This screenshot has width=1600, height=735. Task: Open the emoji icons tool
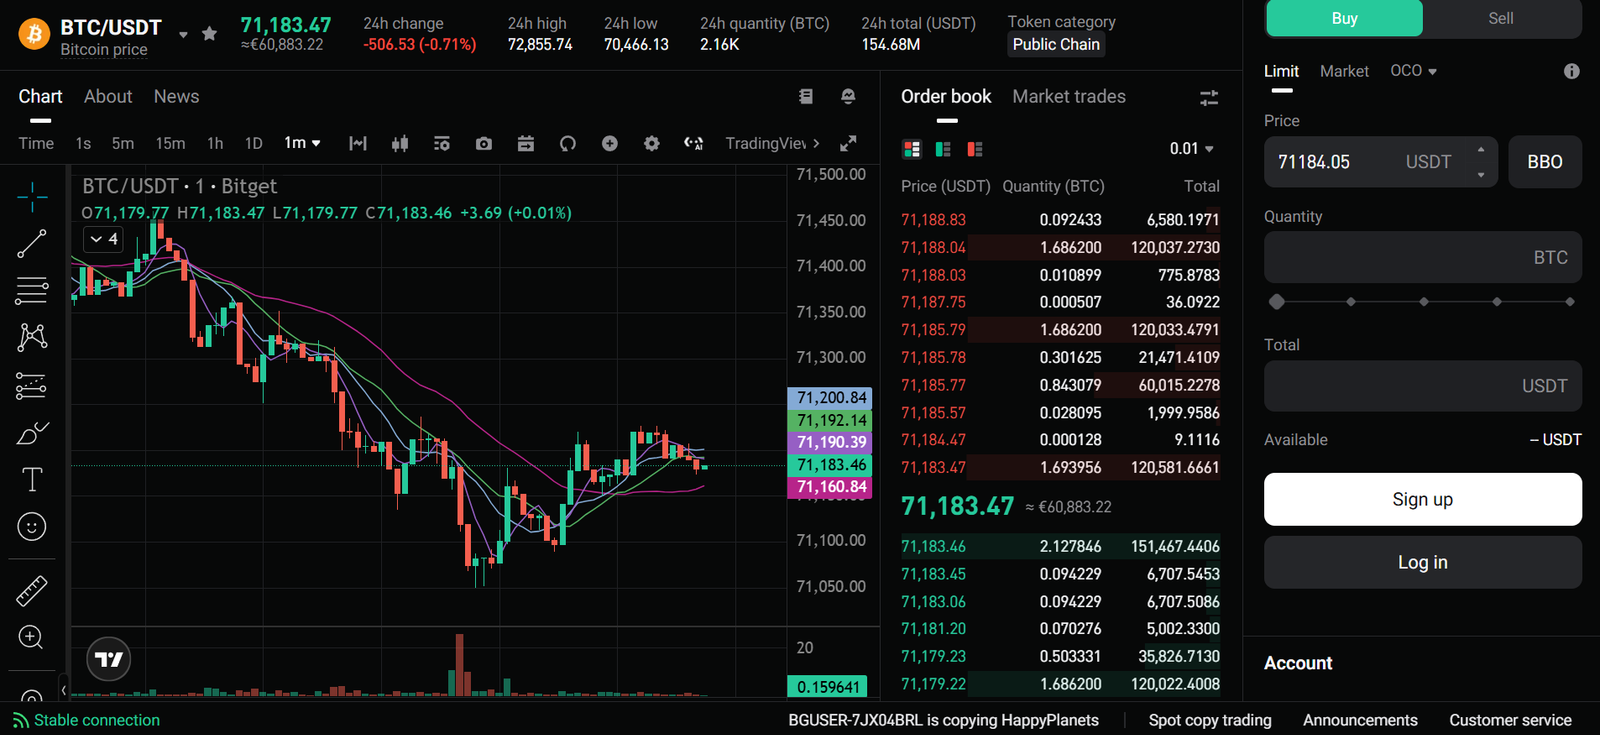32,527
